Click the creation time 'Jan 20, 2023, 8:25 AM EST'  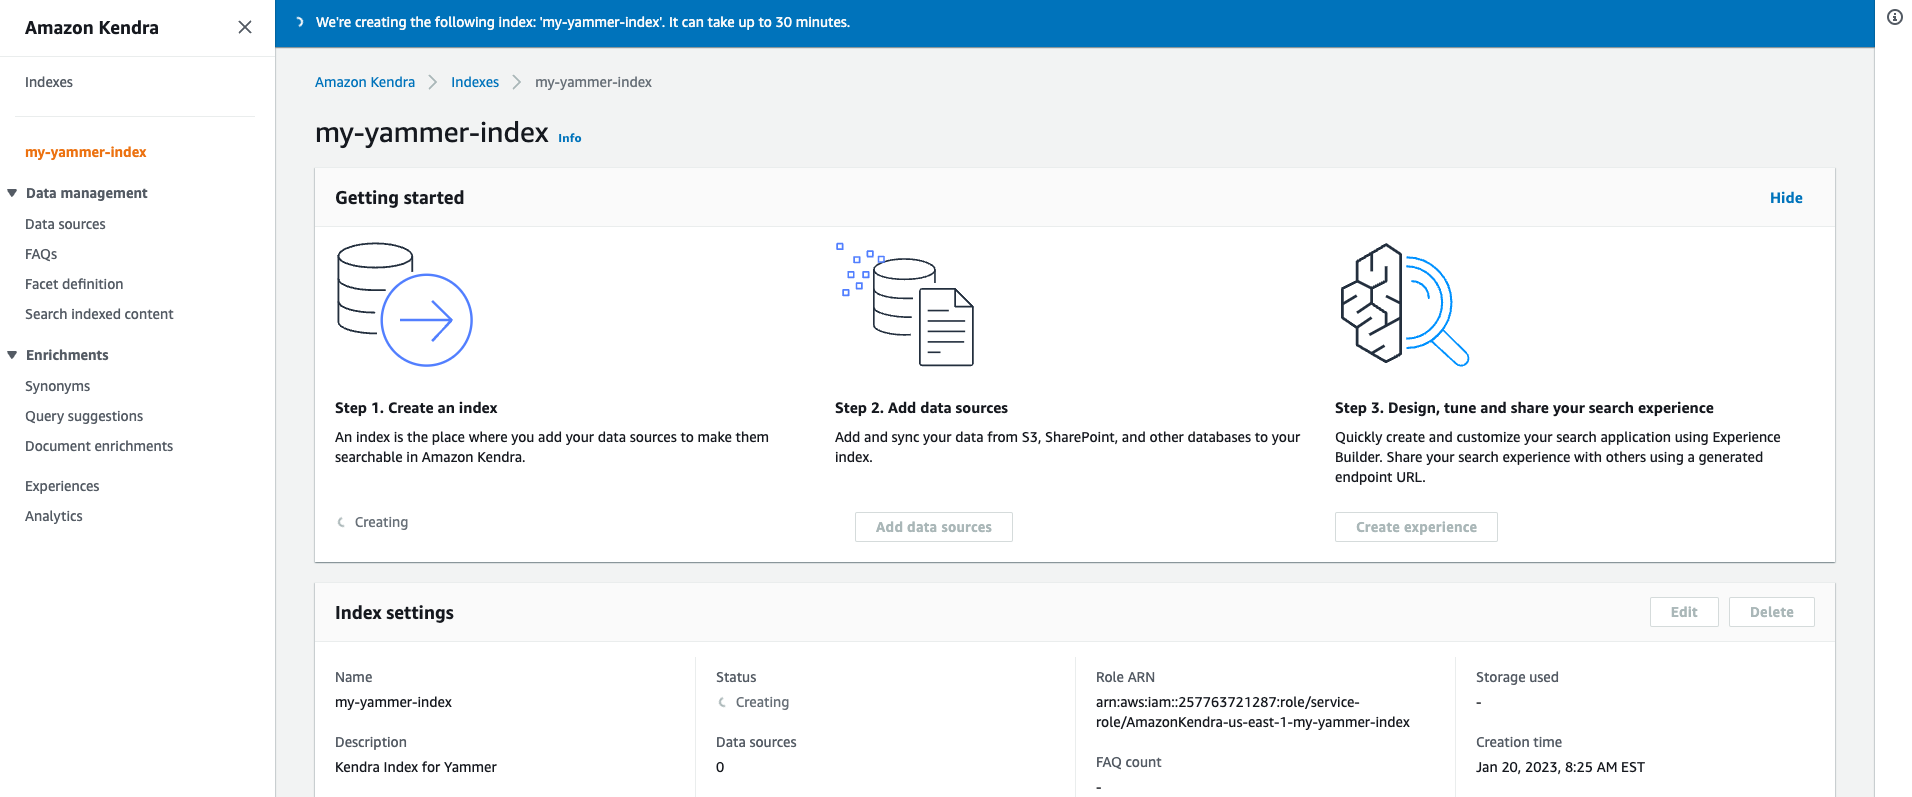pos(1560,767)
